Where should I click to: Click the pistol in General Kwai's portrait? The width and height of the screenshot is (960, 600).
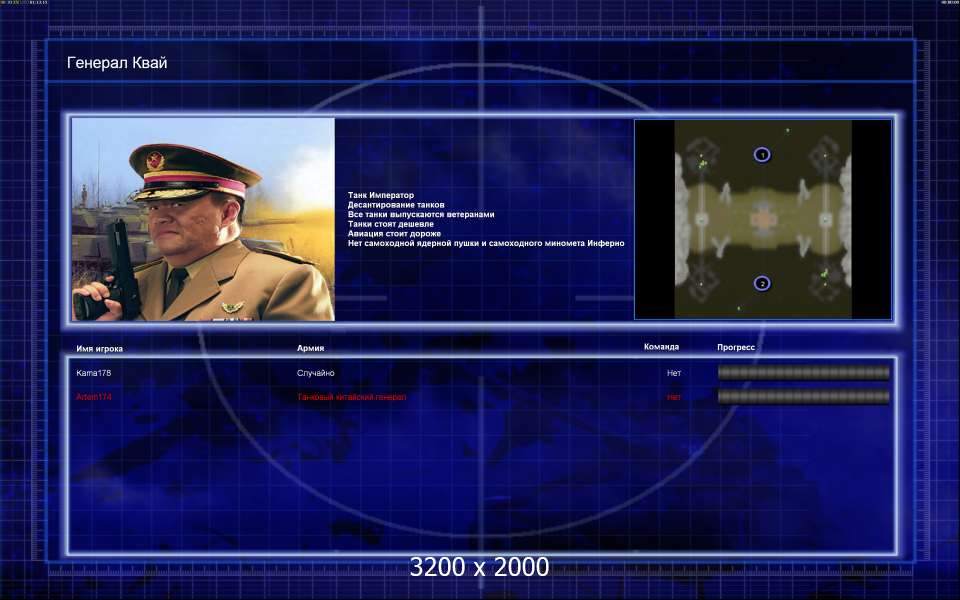pyautogui.click(x=122, y=268)
